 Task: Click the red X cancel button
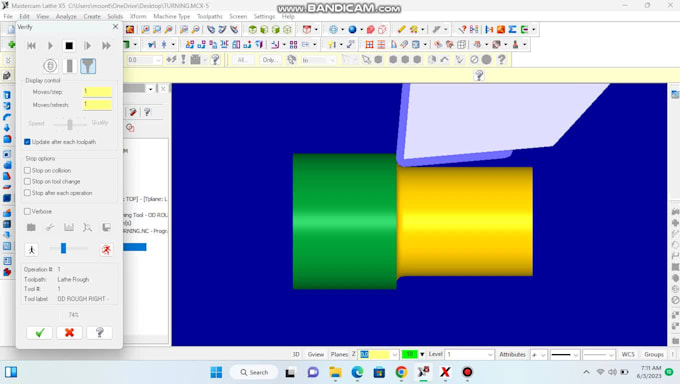click(69, 333)
